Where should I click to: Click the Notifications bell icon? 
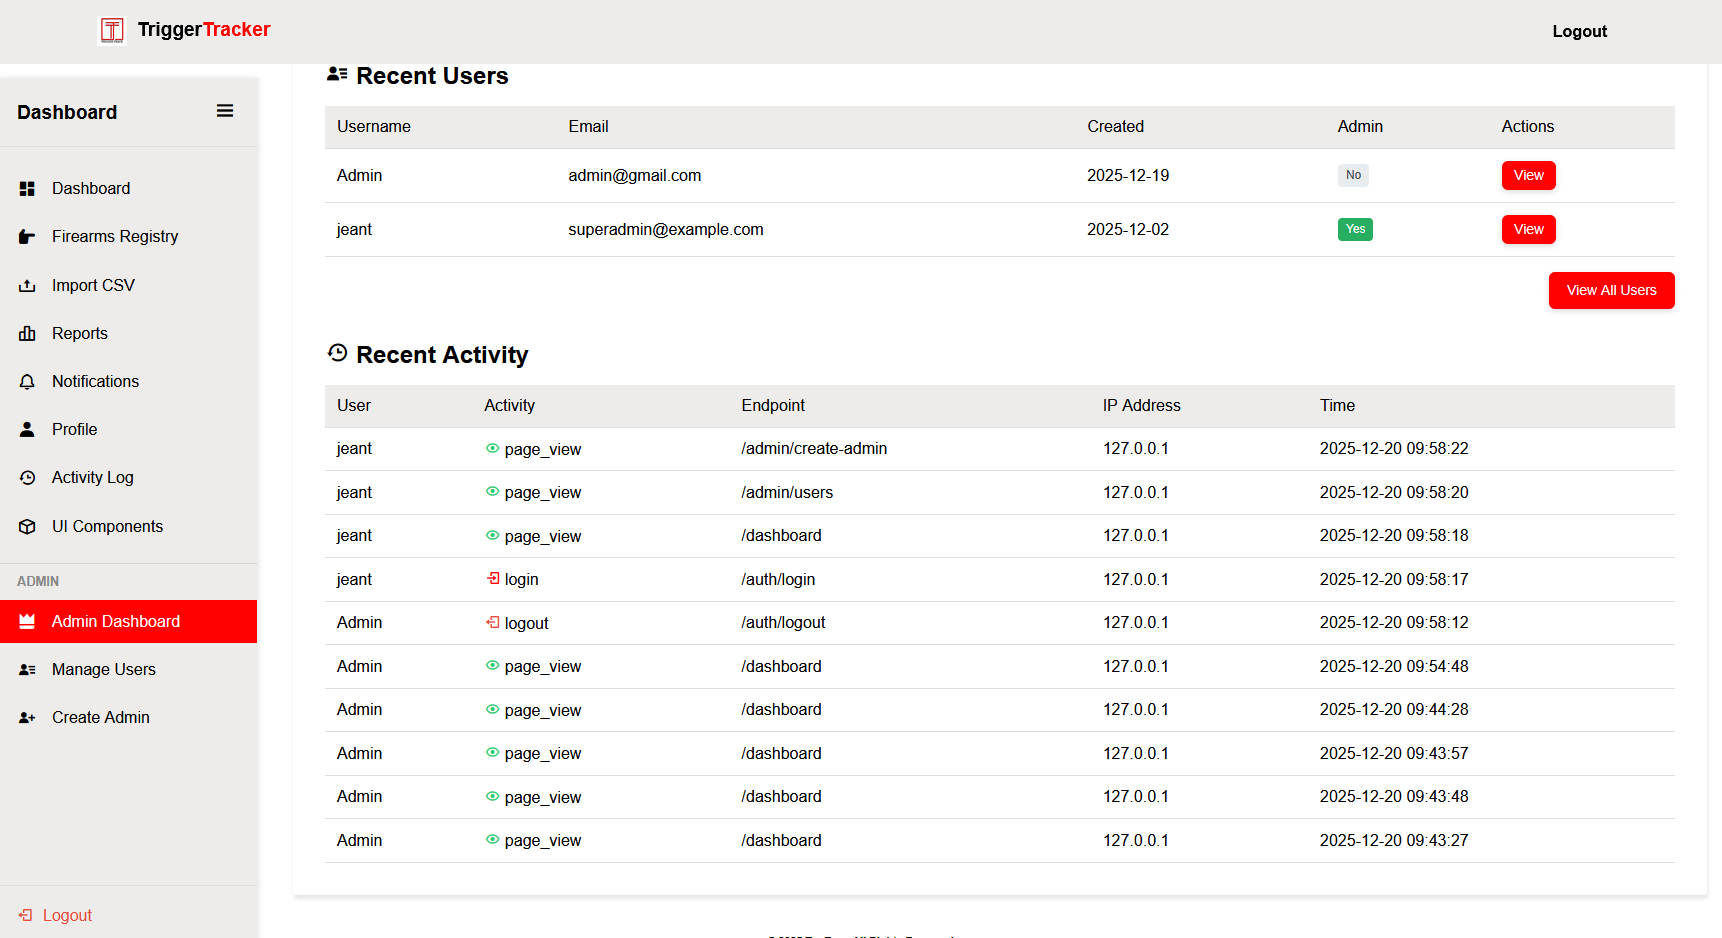coord(27,381)
